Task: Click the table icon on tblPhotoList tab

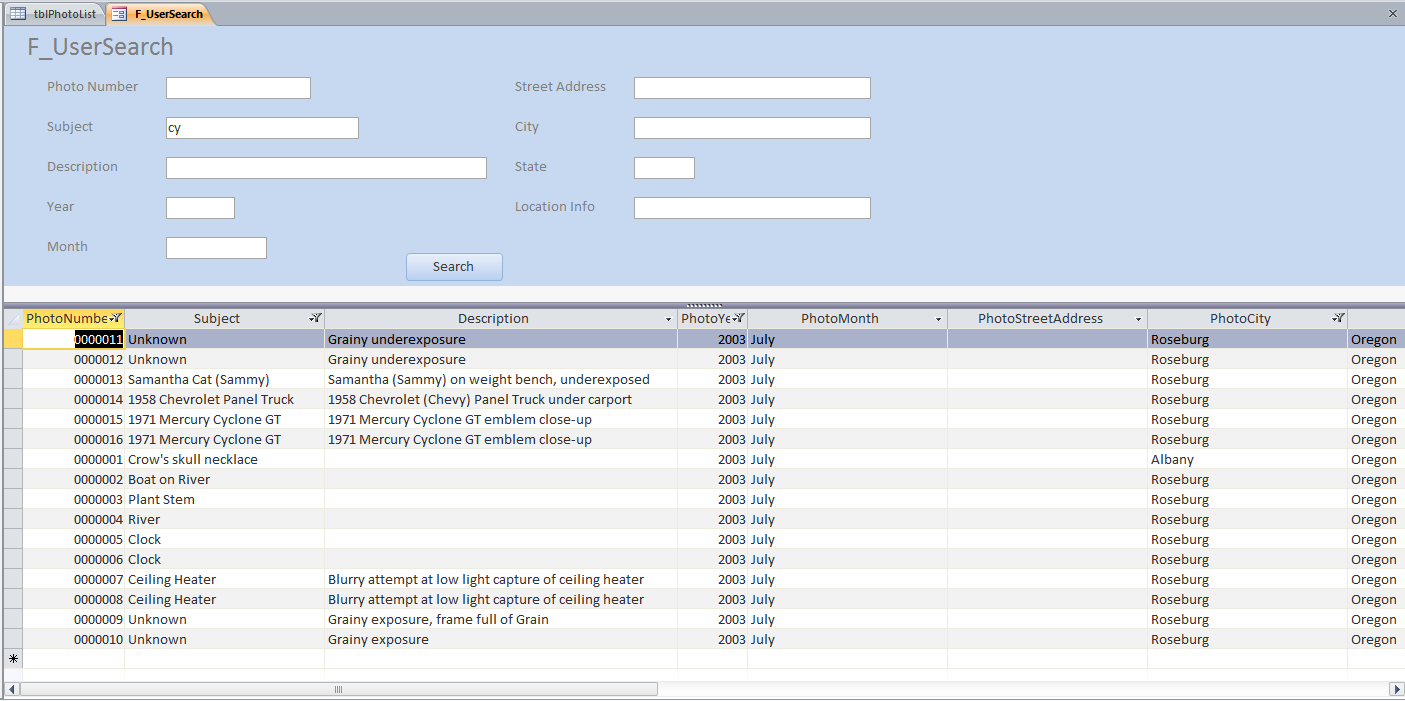Action: point(18,14)
